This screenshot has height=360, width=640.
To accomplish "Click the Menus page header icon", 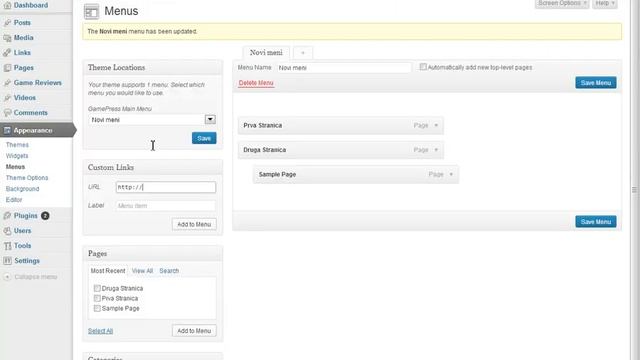I will (x=91, y=11).
